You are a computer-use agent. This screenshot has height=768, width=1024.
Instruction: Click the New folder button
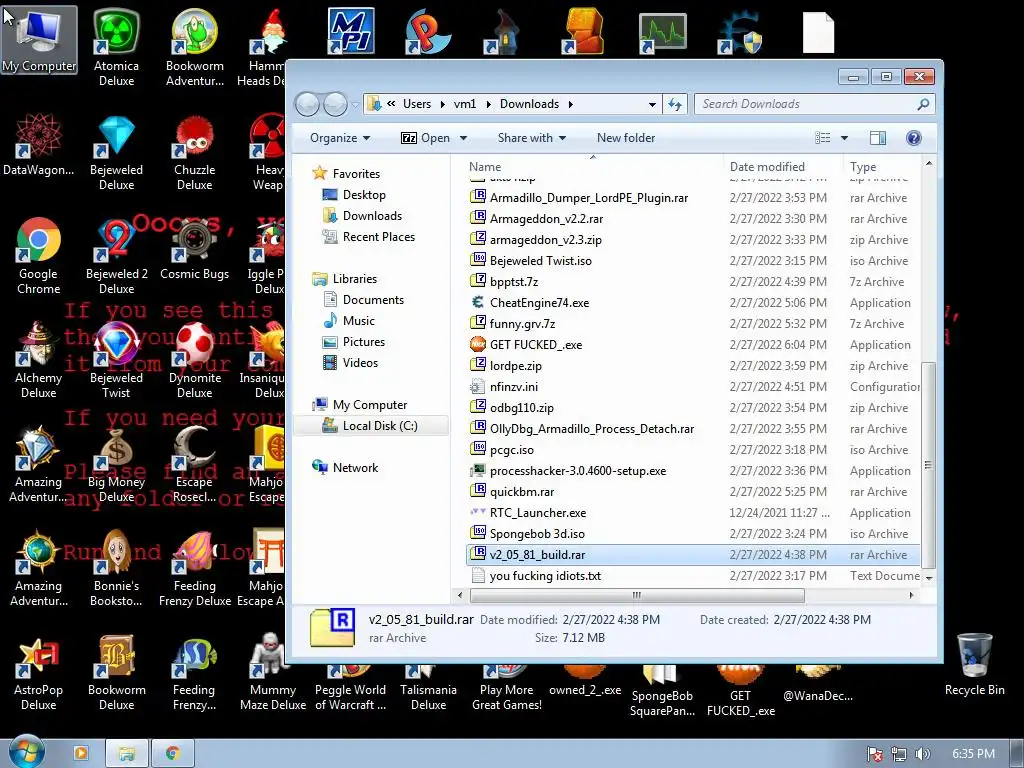[x=626, y=138]
